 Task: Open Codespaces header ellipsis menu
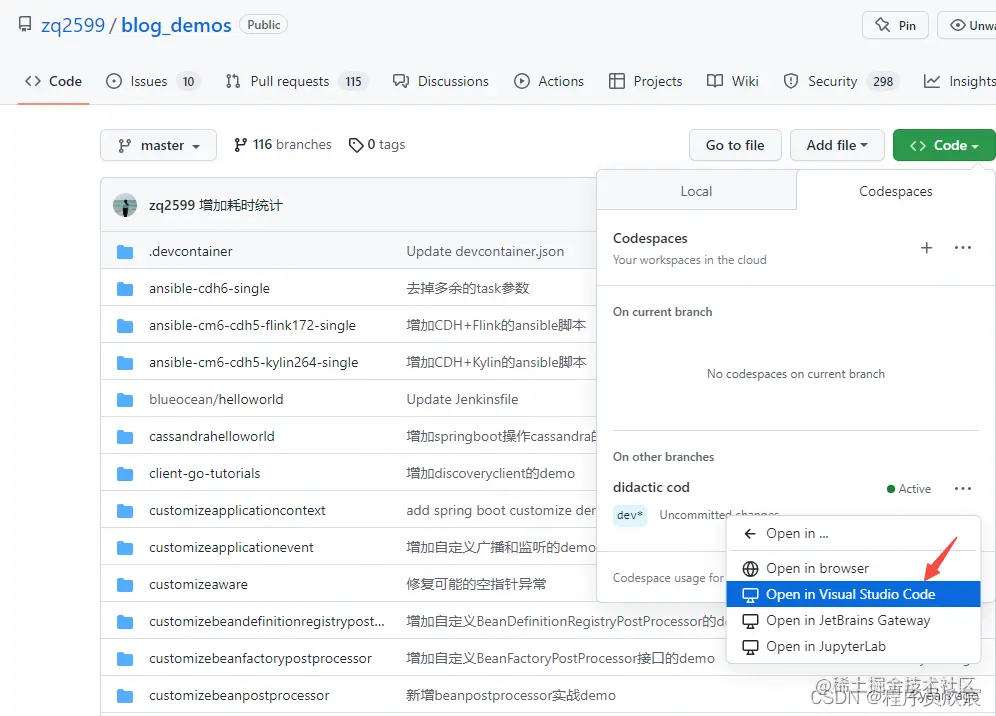point(963,248)
